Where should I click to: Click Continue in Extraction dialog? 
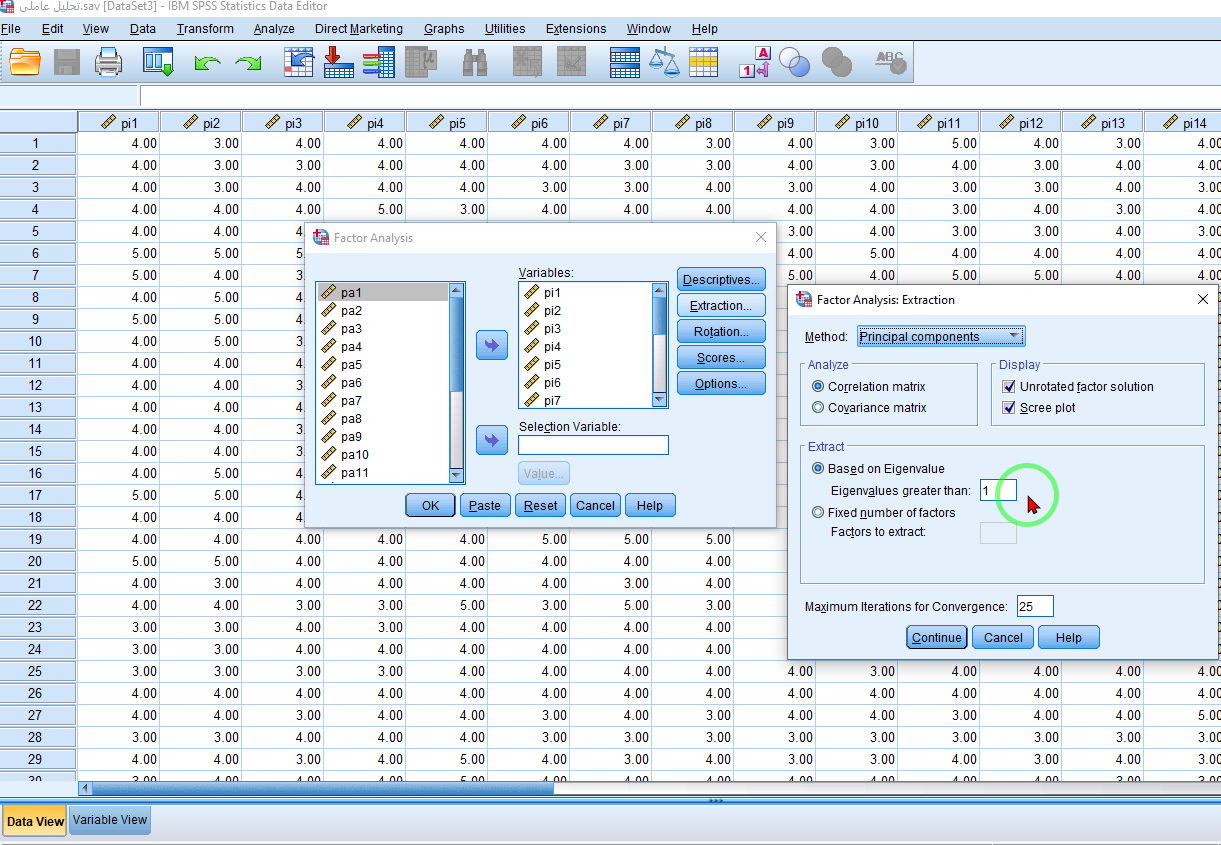point(936,638)
